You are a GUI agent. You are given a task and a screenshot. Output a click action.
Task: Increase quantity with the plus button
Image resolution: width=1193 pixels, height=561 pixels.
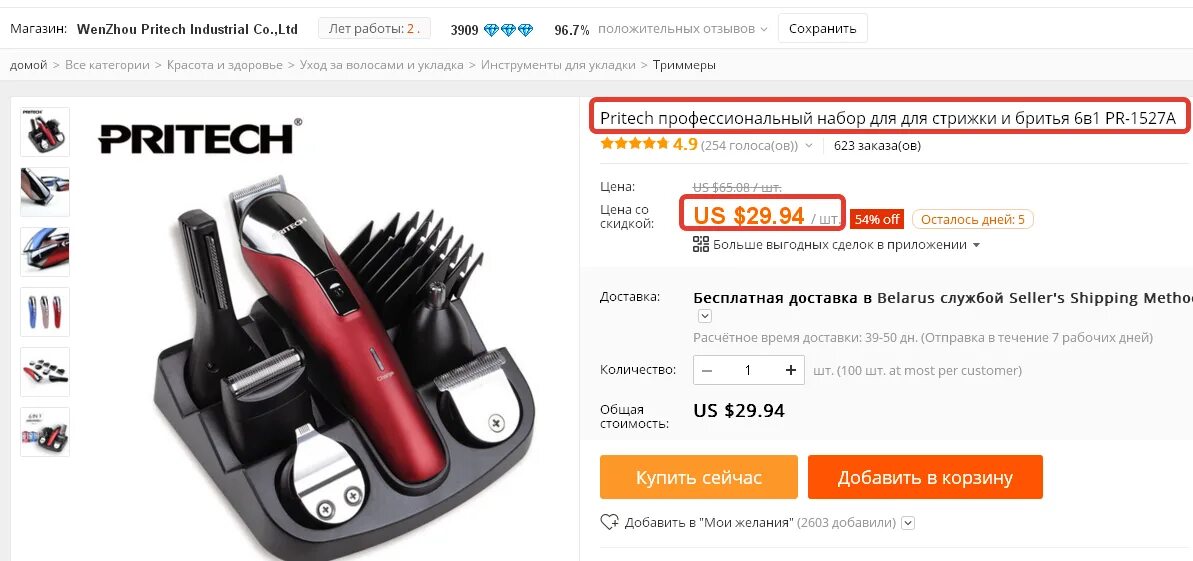pos(791,370)
